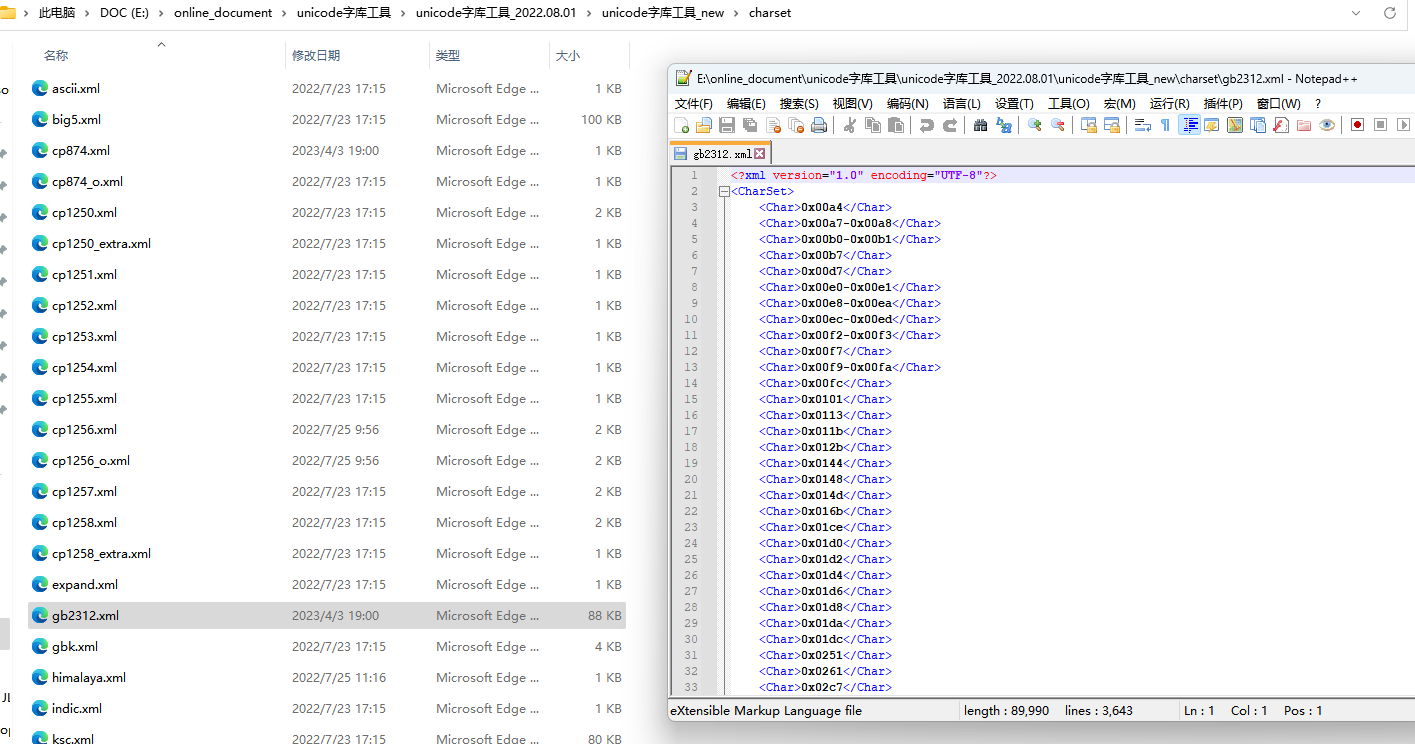Redo the last undone edit

tap(950, 125)
